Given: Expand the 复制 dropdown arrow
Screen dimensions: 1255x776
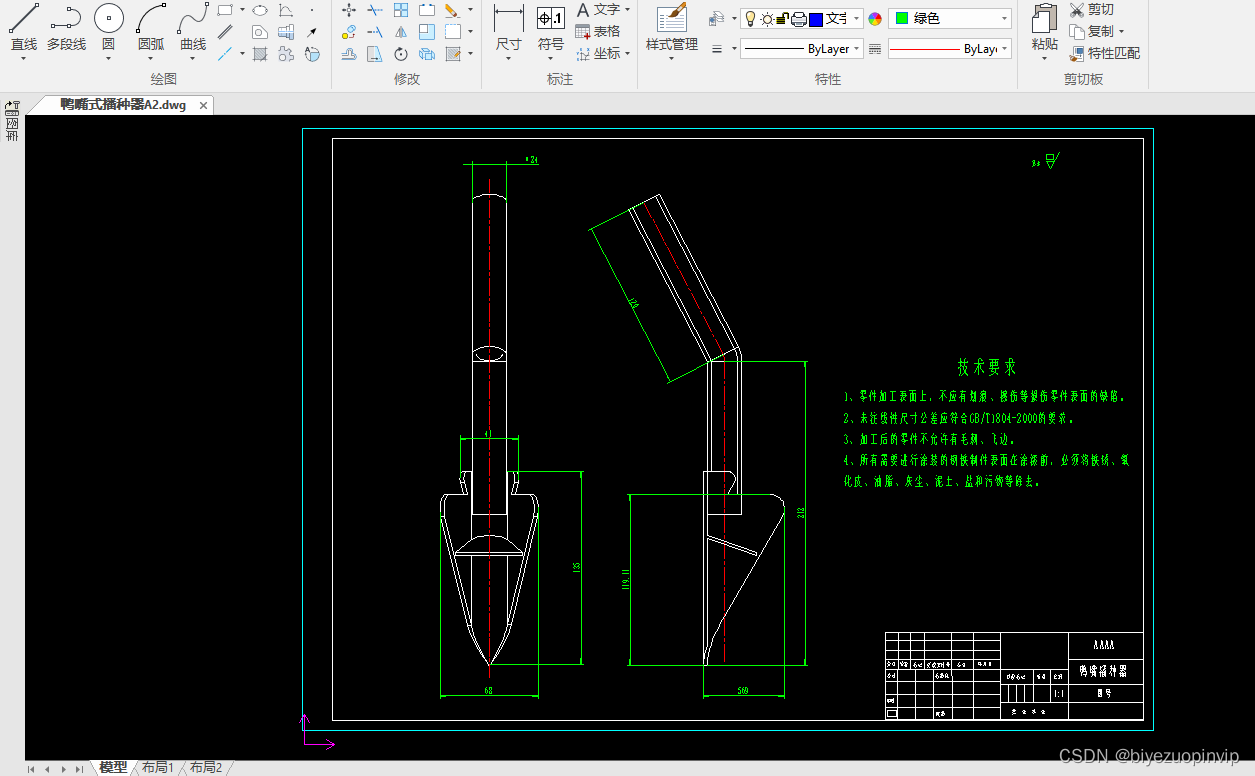Looking at the screenshot, I should click(1121, 32).
